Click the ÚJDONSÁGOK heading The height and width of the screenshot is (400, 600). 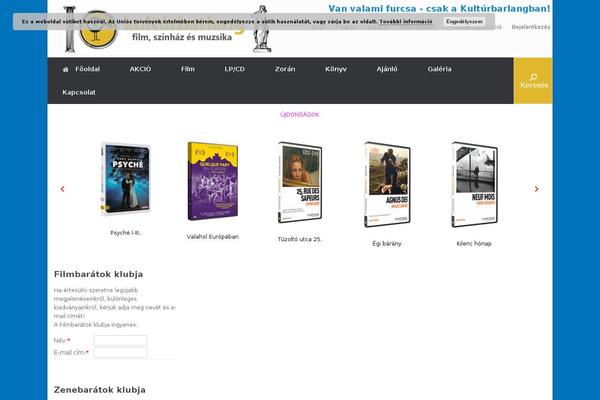coord(300,114)
